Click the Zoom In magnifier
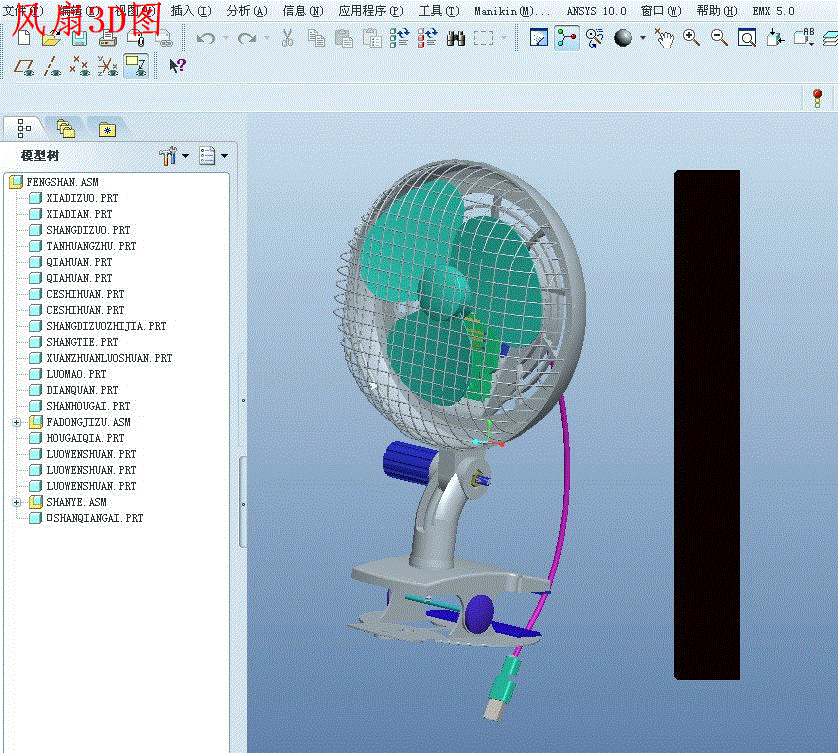The image size is (838, 753). tap(692, 38)
